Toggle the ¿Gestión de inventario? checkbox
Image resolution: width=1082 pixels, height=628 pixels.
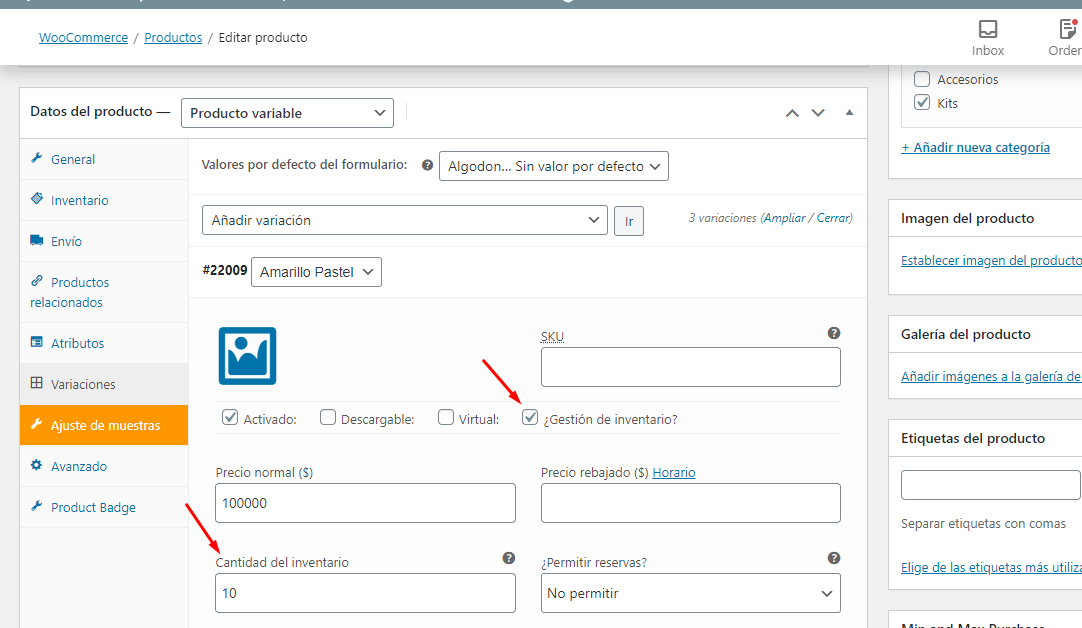pyautogui.click(x=530, y=418)
